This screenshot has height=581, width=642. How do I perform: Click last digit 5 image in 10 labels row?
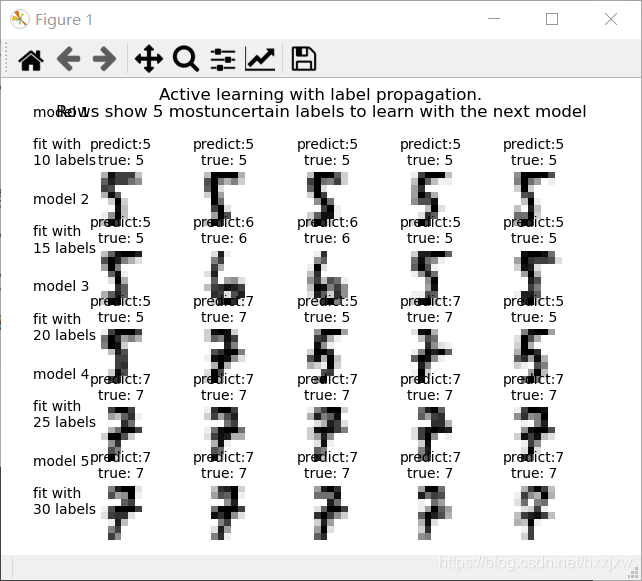[x=534, y=199]
